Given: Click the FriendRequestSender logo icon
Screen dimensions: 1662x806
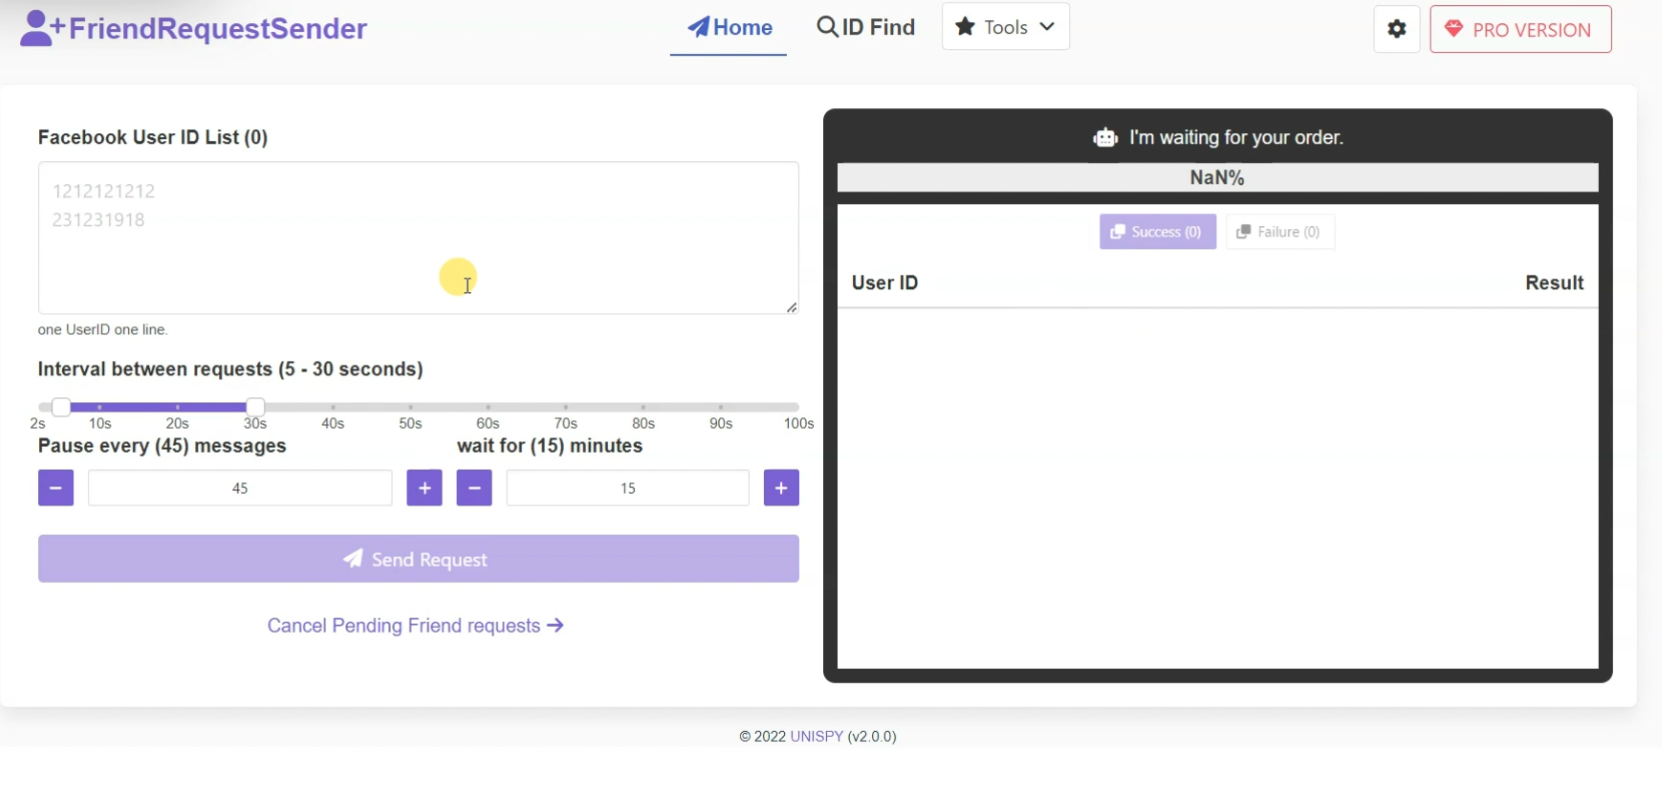Looking at the screenshot, I should [42, 28].
